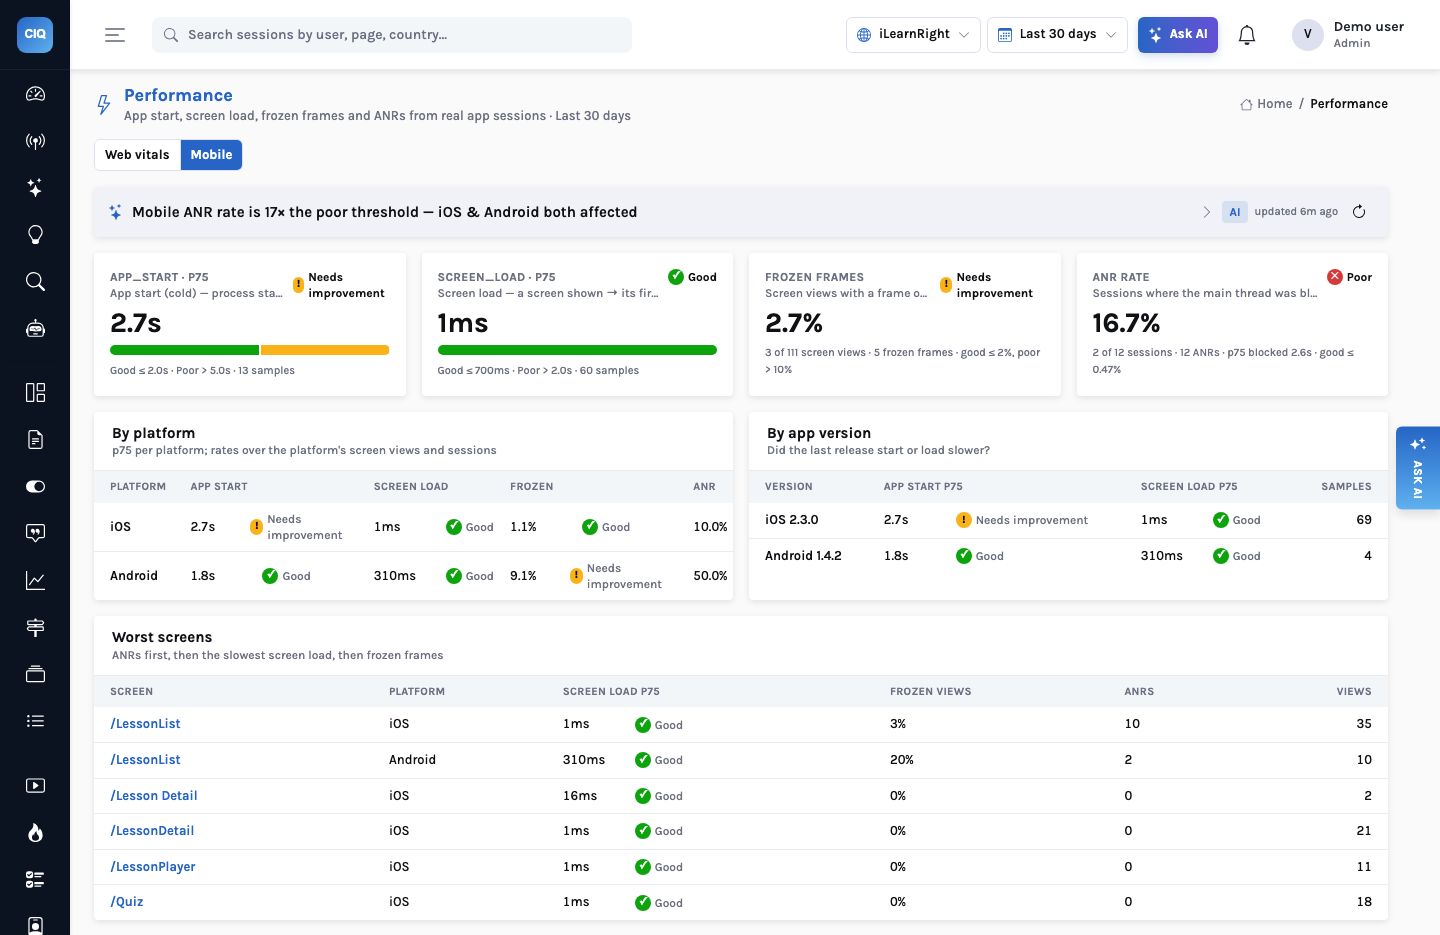Open the /Quiz screen link

tap(127, 902)
